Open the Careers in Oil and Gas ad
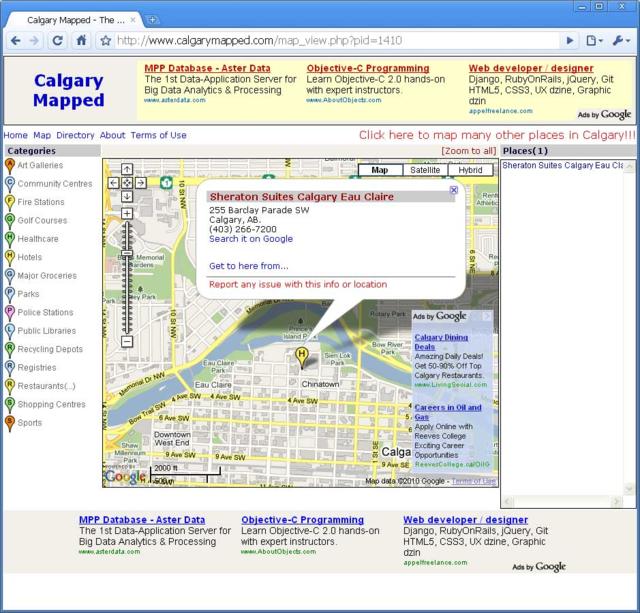The height and width of the screenshot is (613, 640). (448, 412)
